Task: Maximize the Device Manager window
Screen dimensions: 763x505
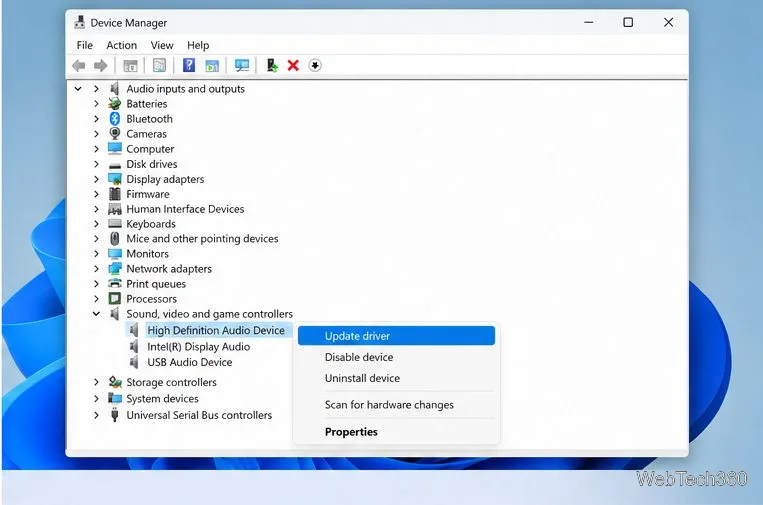Action: (628, 22)
